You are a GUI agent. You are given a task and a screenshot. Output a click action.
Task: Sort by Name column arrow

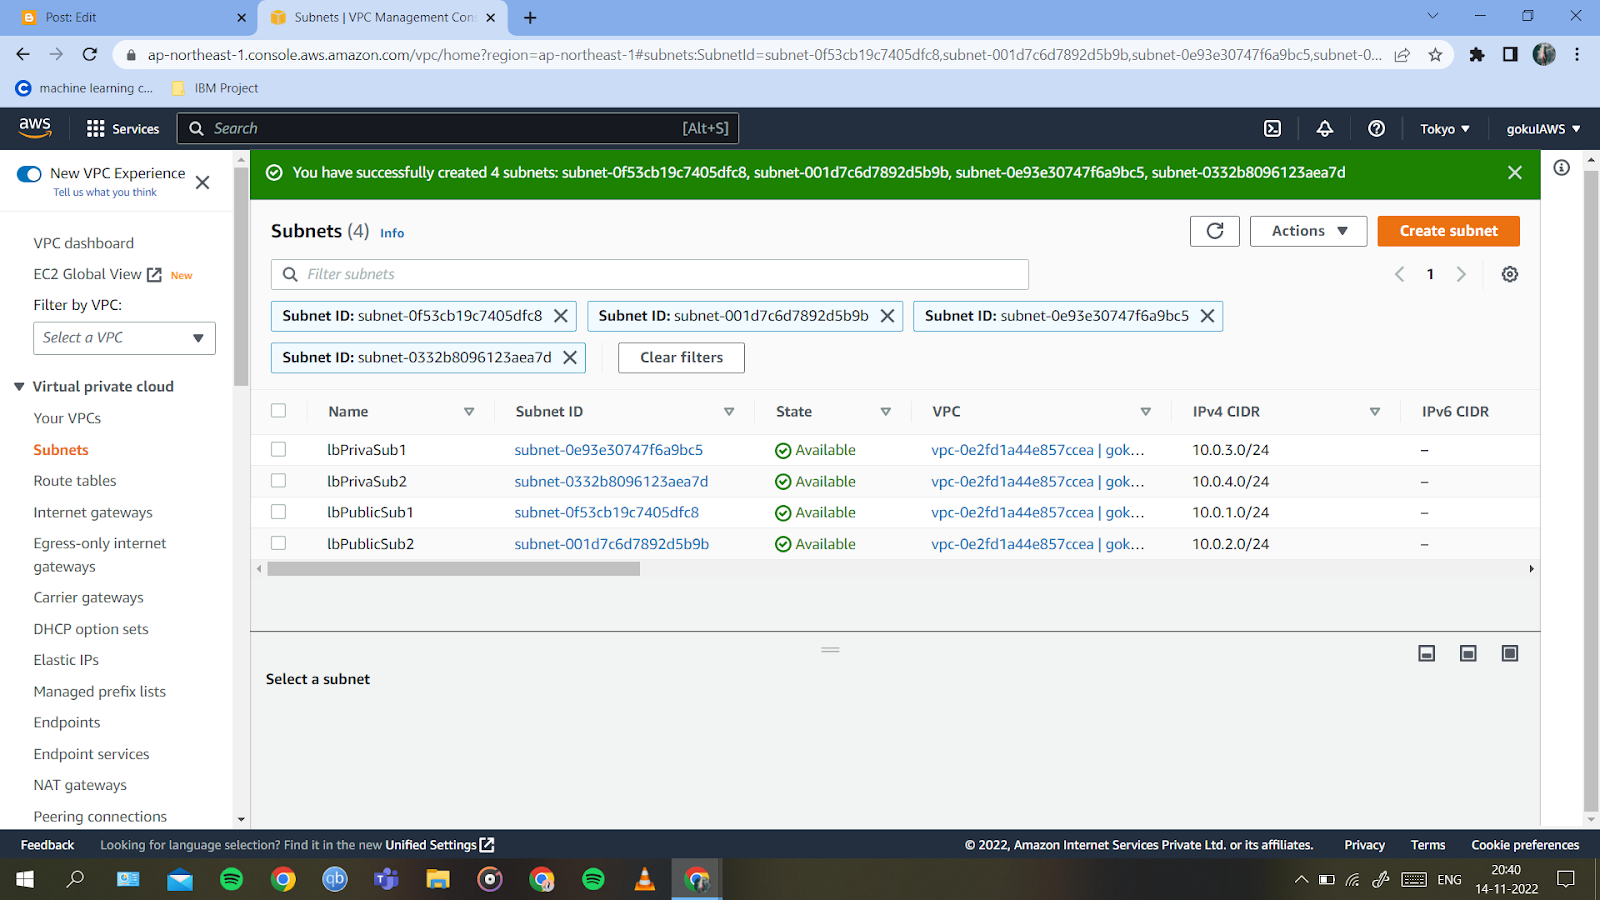[469, 412]
